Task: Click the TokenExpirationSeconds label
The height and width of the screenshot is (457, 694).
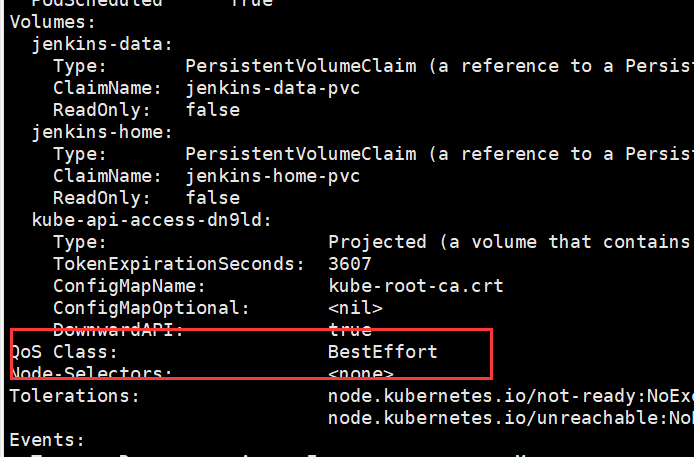Action: (179, 264)
